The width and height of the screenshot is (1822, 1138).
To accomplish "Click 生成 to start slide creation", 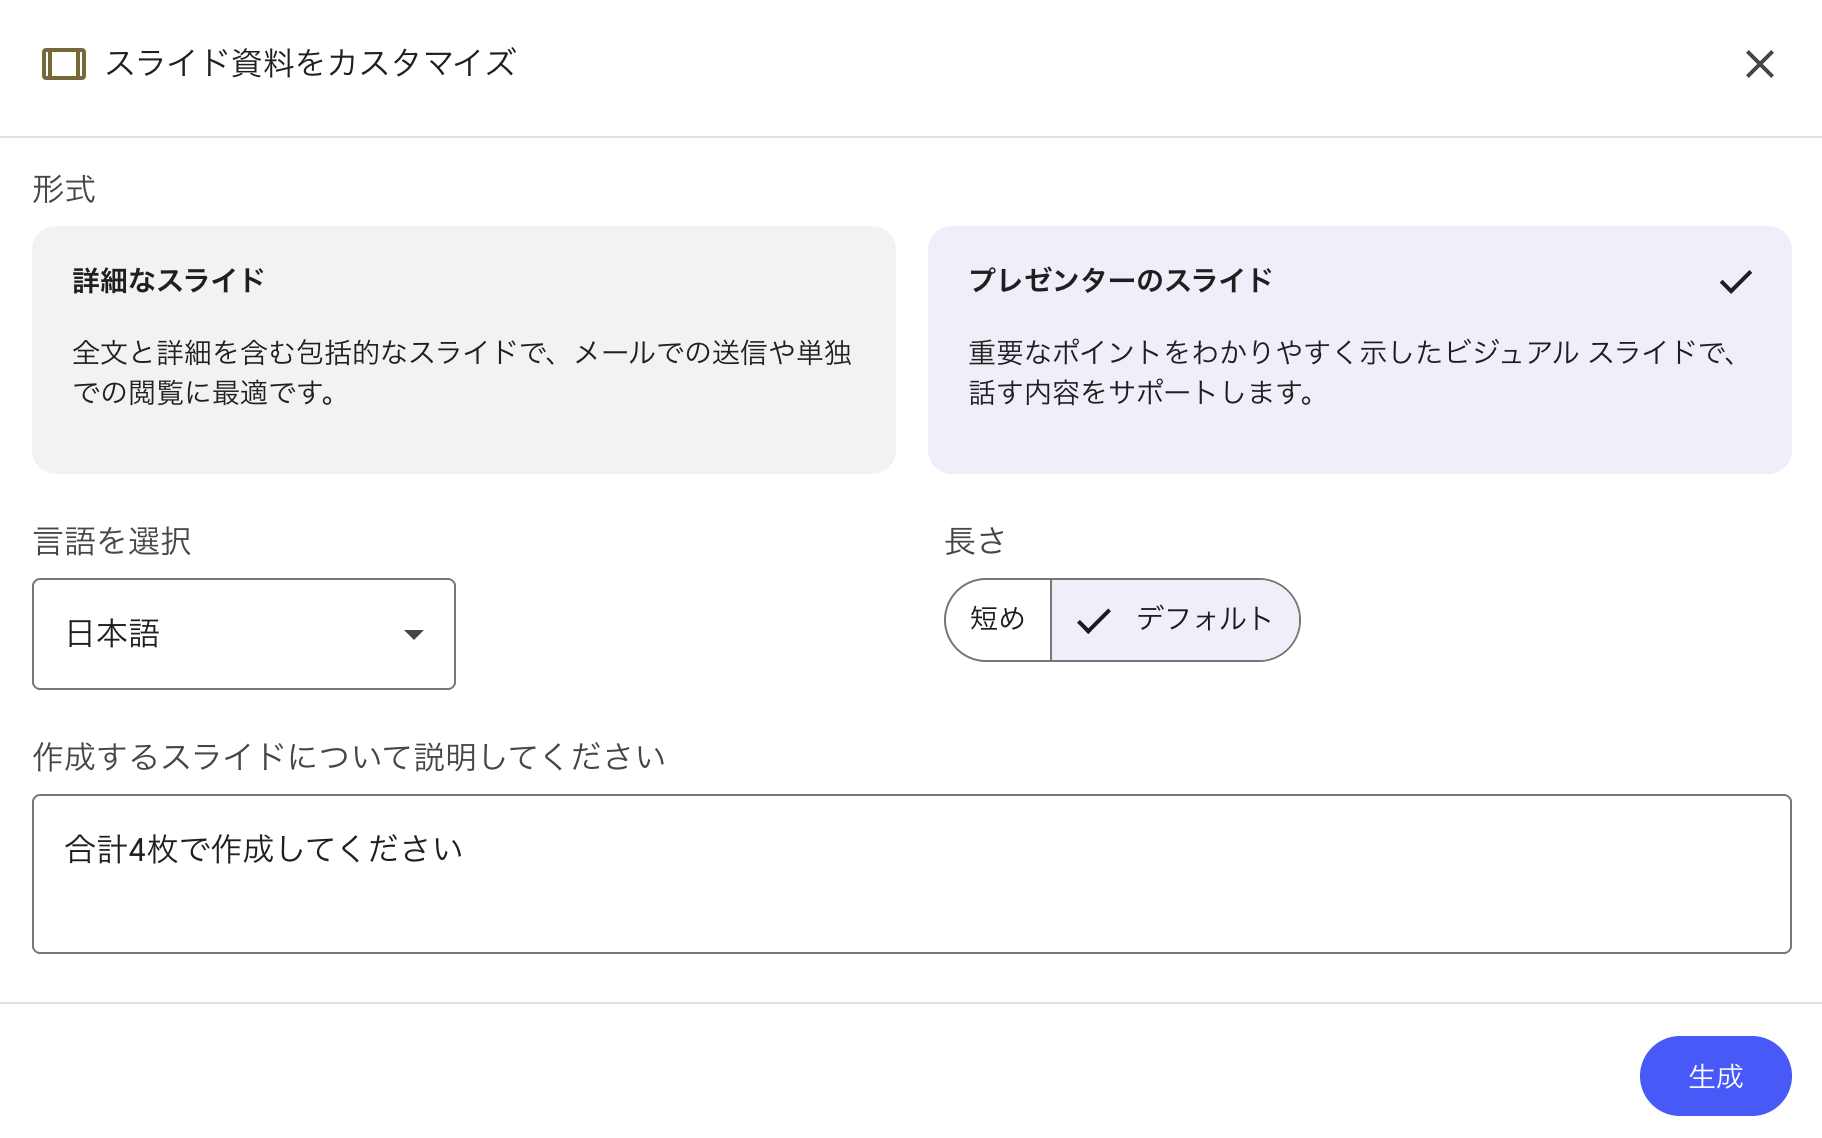I will click(1715, 1076).
